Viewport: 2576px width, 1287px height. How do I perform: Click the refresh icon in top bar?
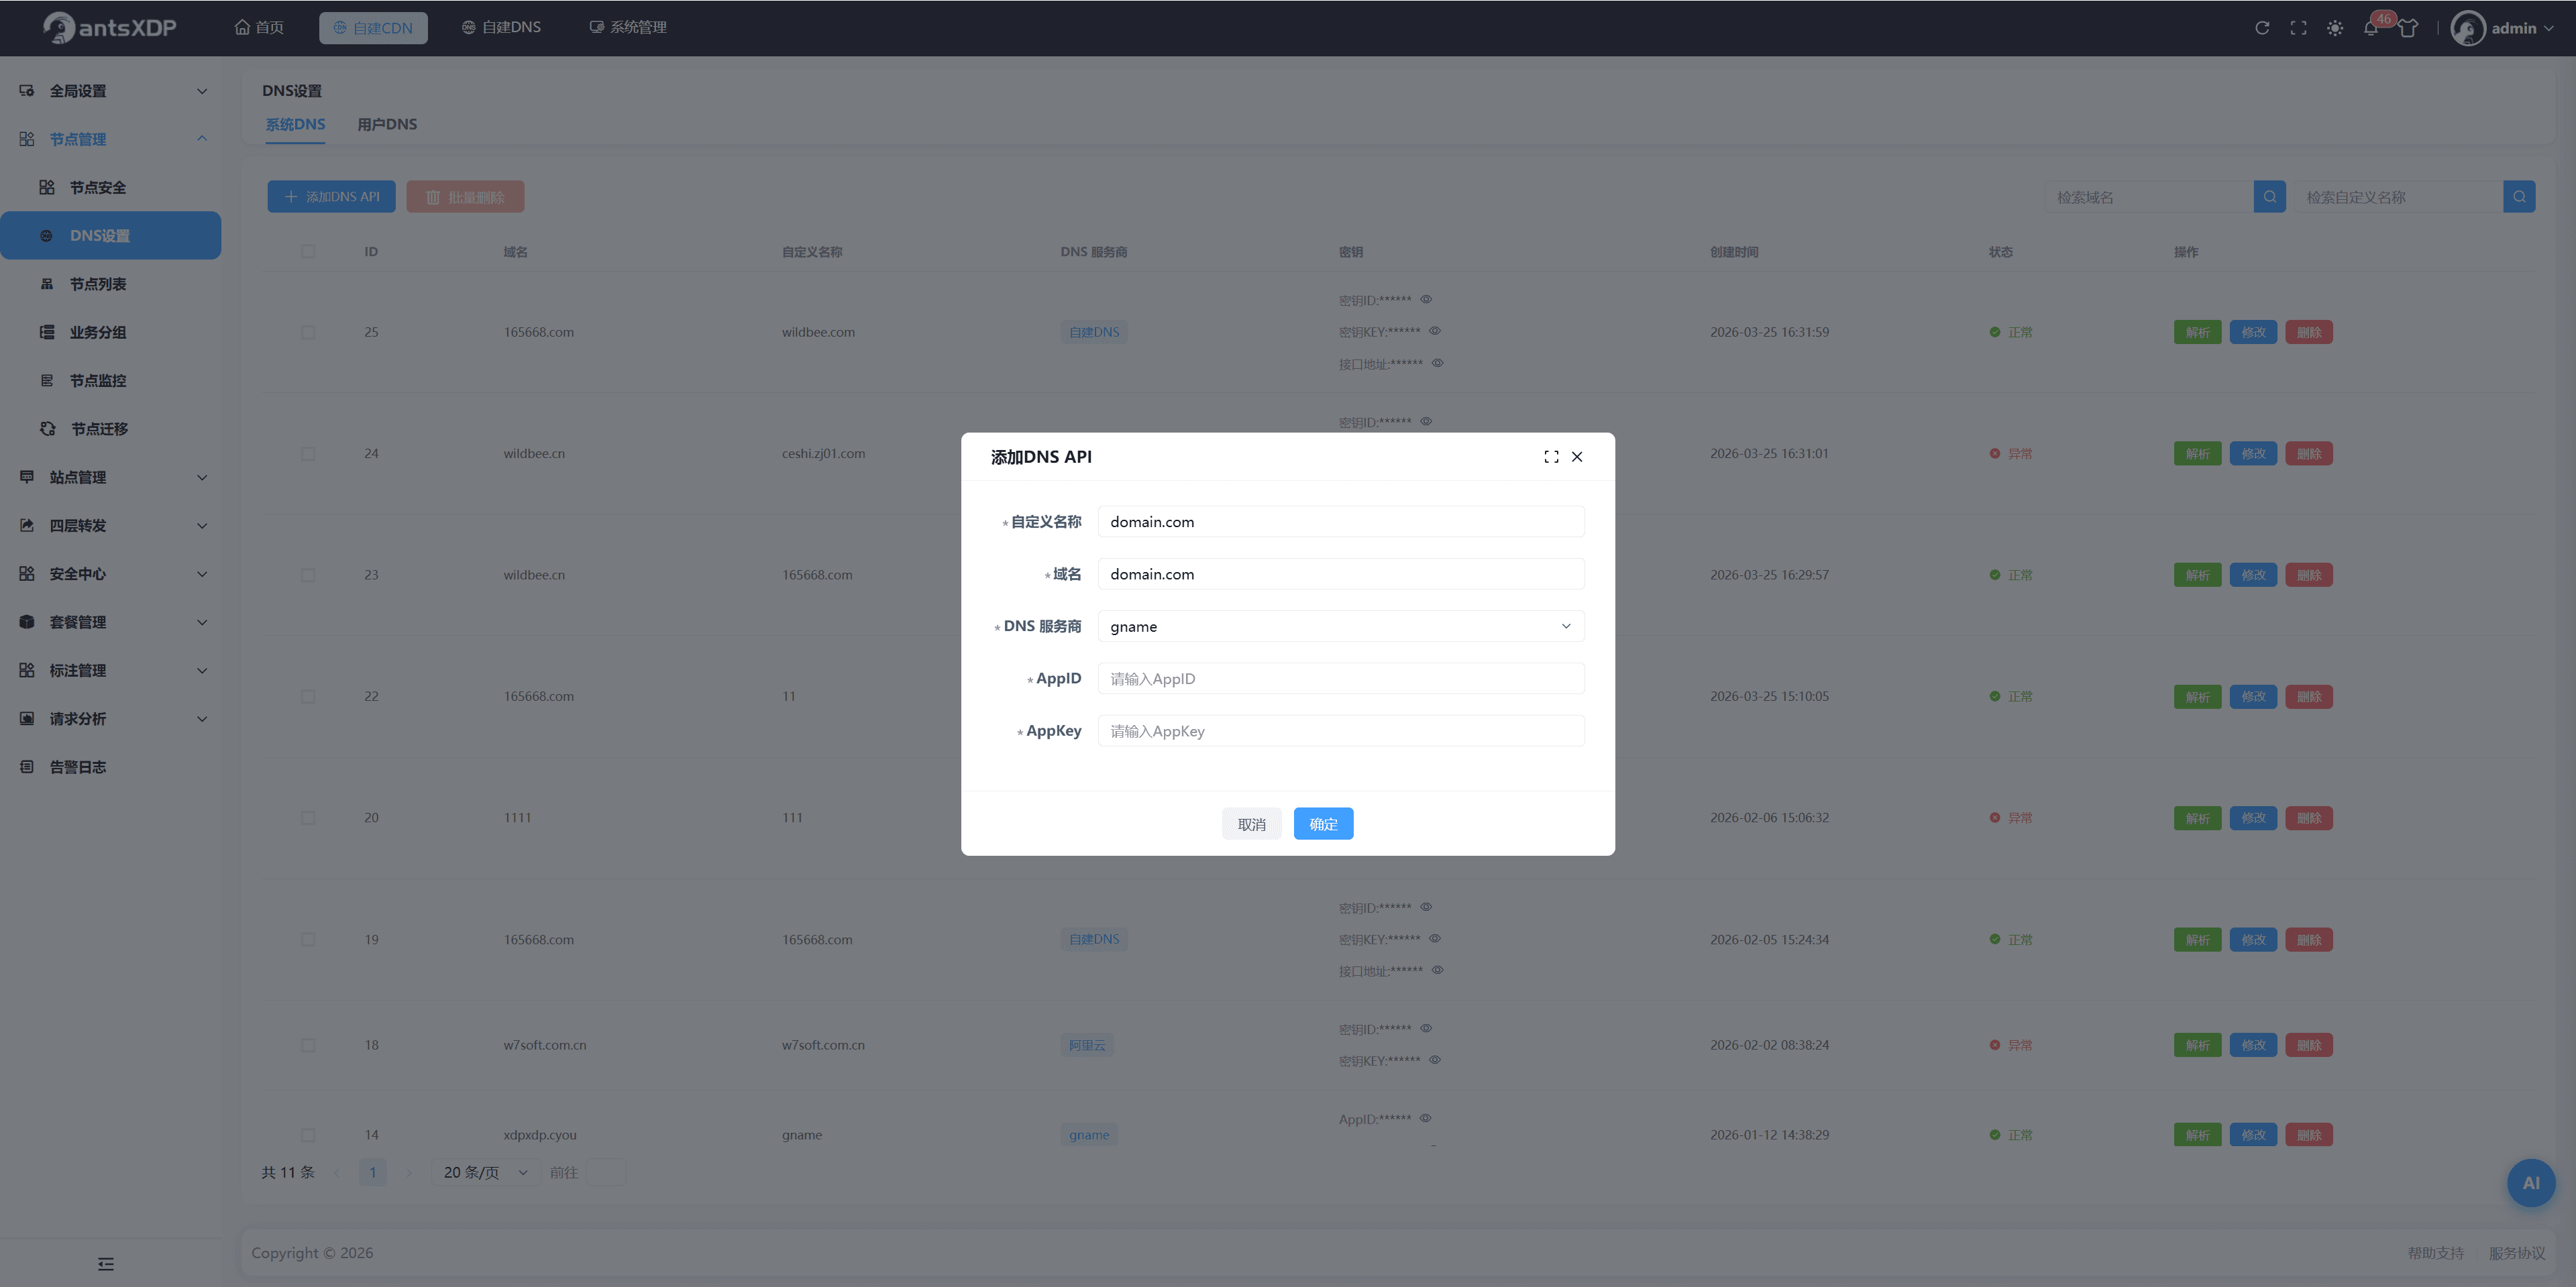coord(2262,28)
